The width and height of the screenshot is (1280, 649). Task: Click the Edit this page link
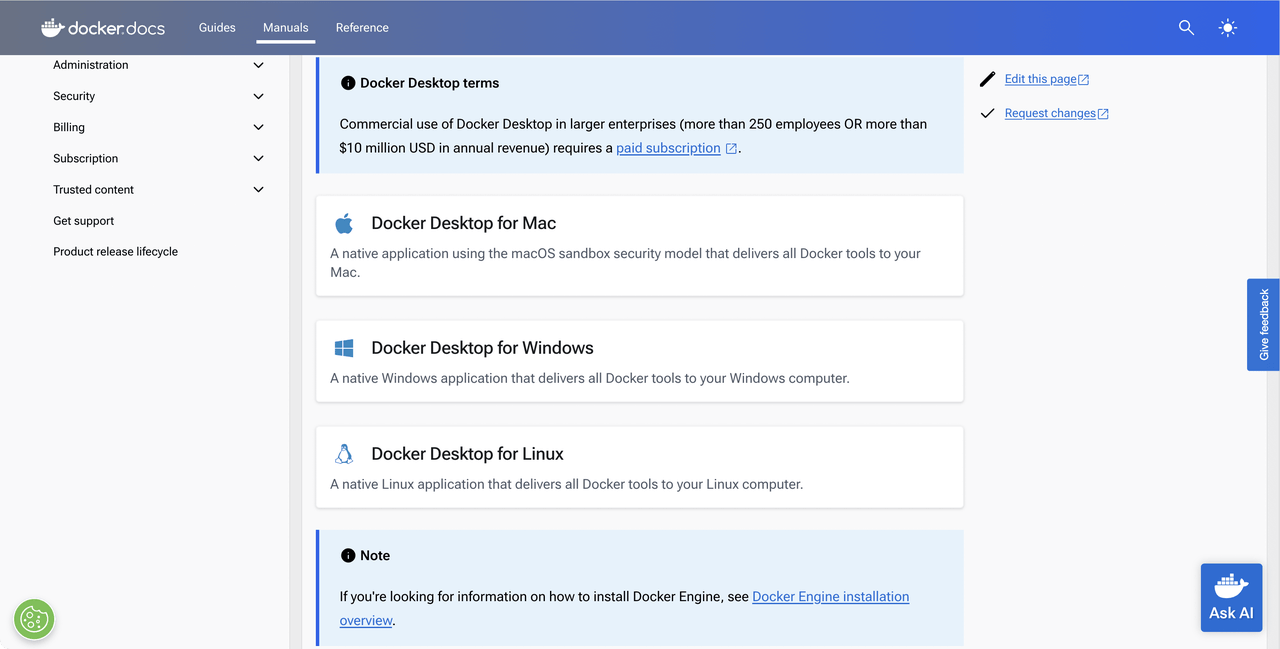click(x=1041, y=79)
